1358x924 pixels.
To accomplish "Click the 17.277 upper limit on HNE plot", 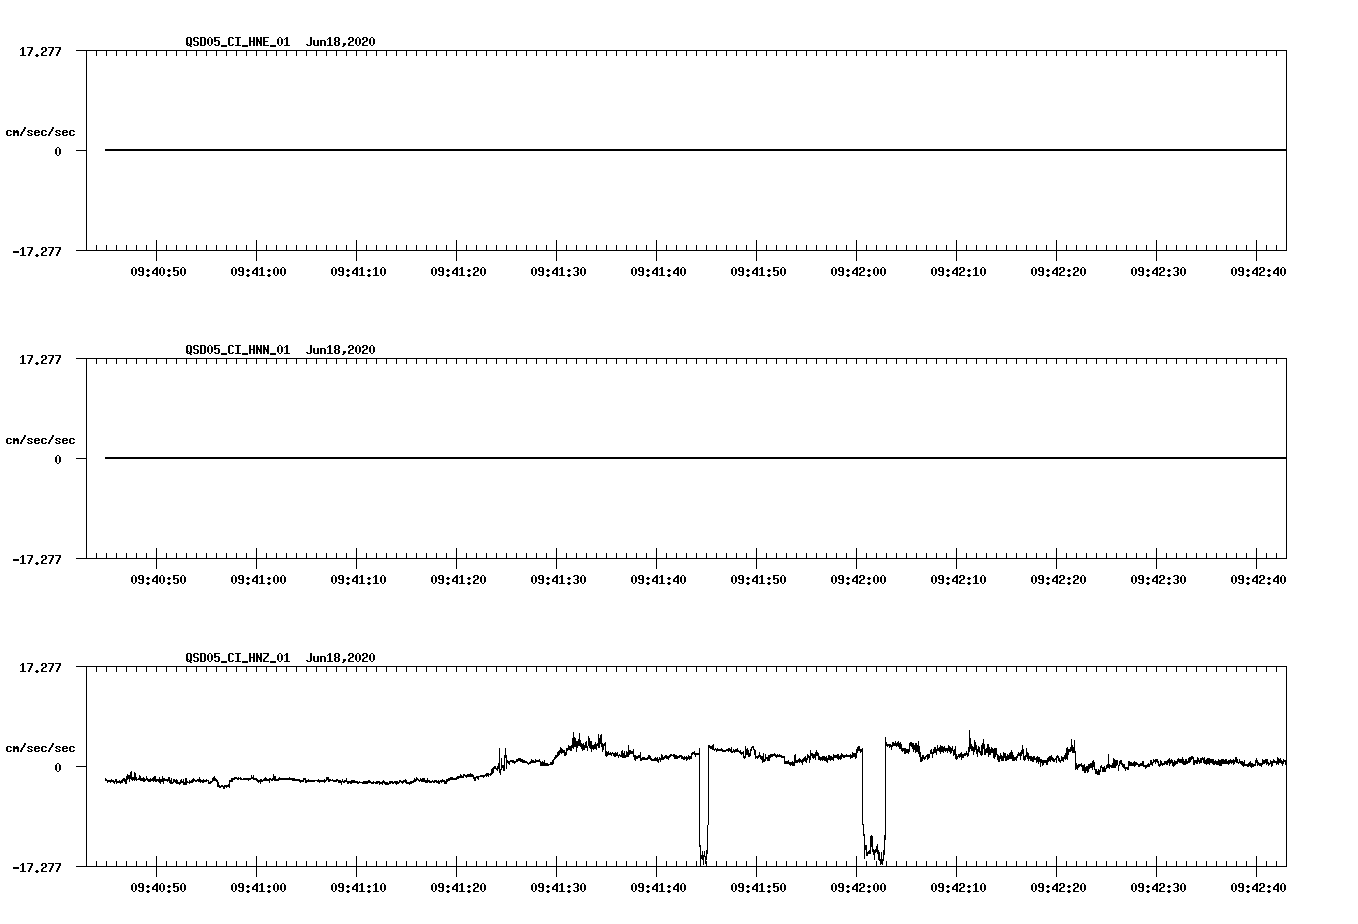I will pyautogui.click(x=40, y=51).
